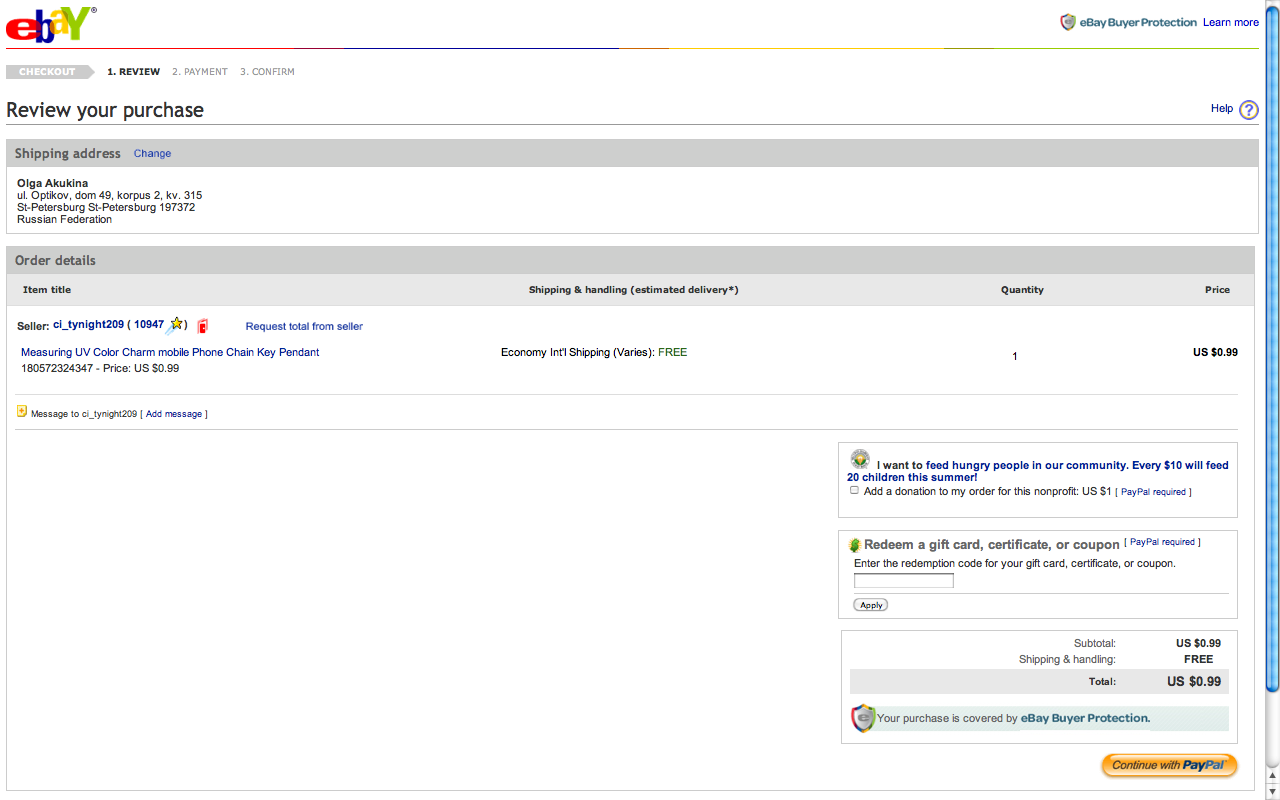Click item number 180572324347 text

click(x=55, y=368)
